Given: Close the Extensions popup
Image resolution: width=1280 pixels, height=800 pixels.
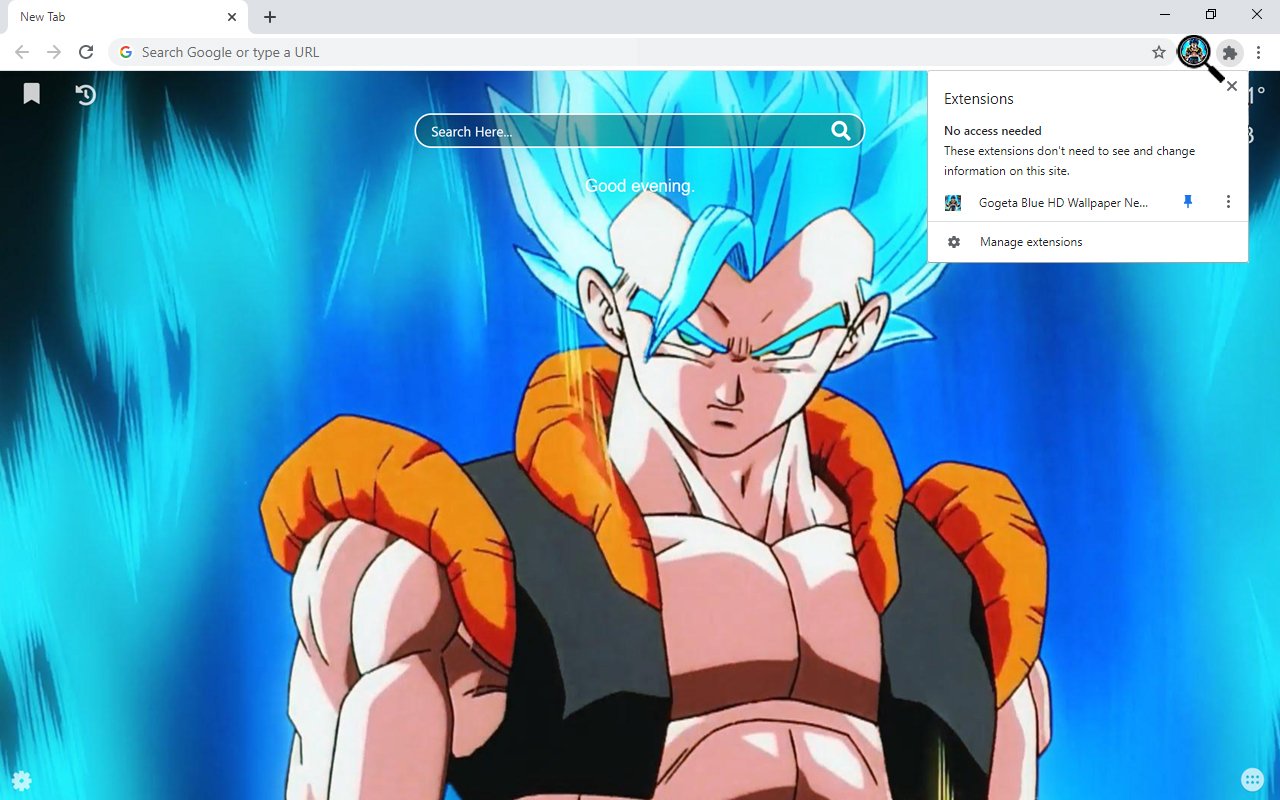Looking at the screenshot, I should click(1232, 86).
